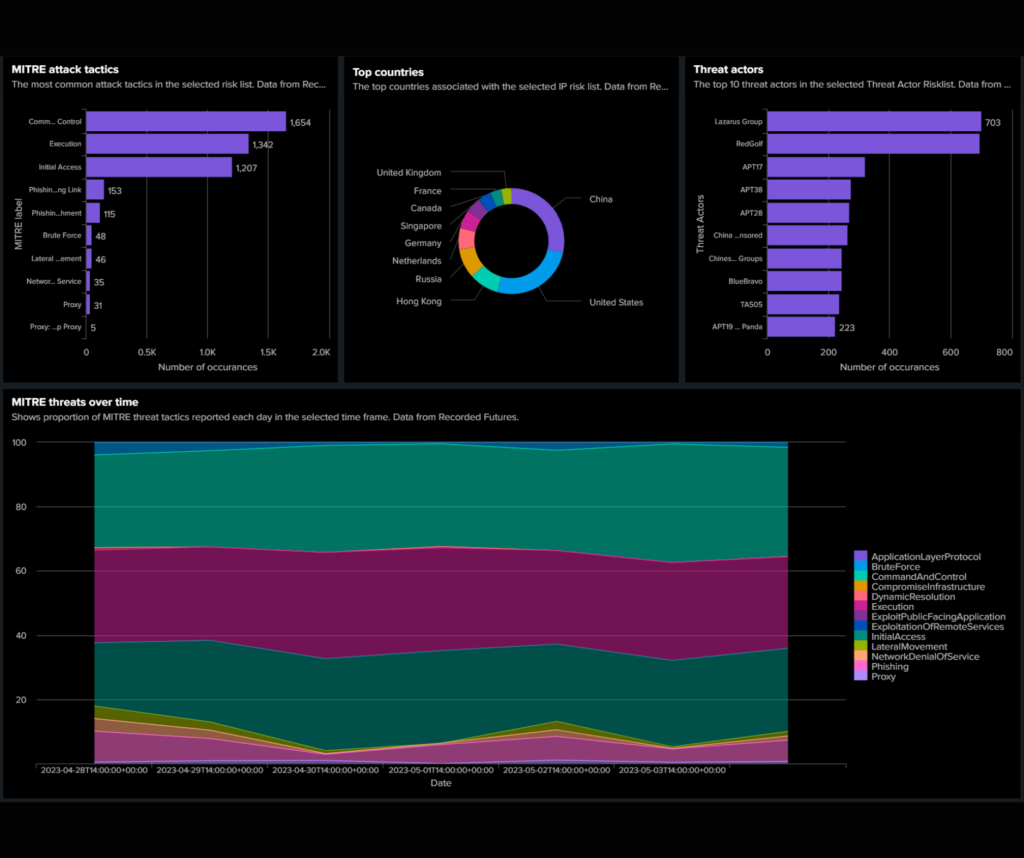Click the 2023-05-01 date tick on x-axis
The image size is (1024, 858).
pos(440,770)
